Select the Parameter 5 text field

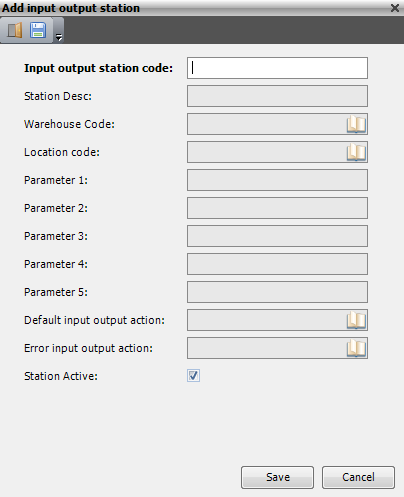click(277, 292)
